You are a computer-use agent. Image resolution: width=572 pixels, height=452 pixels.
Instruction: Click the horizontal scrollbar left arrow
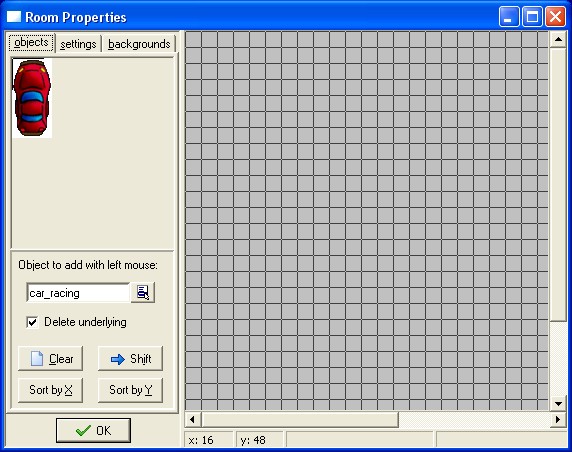pos(193,420)
